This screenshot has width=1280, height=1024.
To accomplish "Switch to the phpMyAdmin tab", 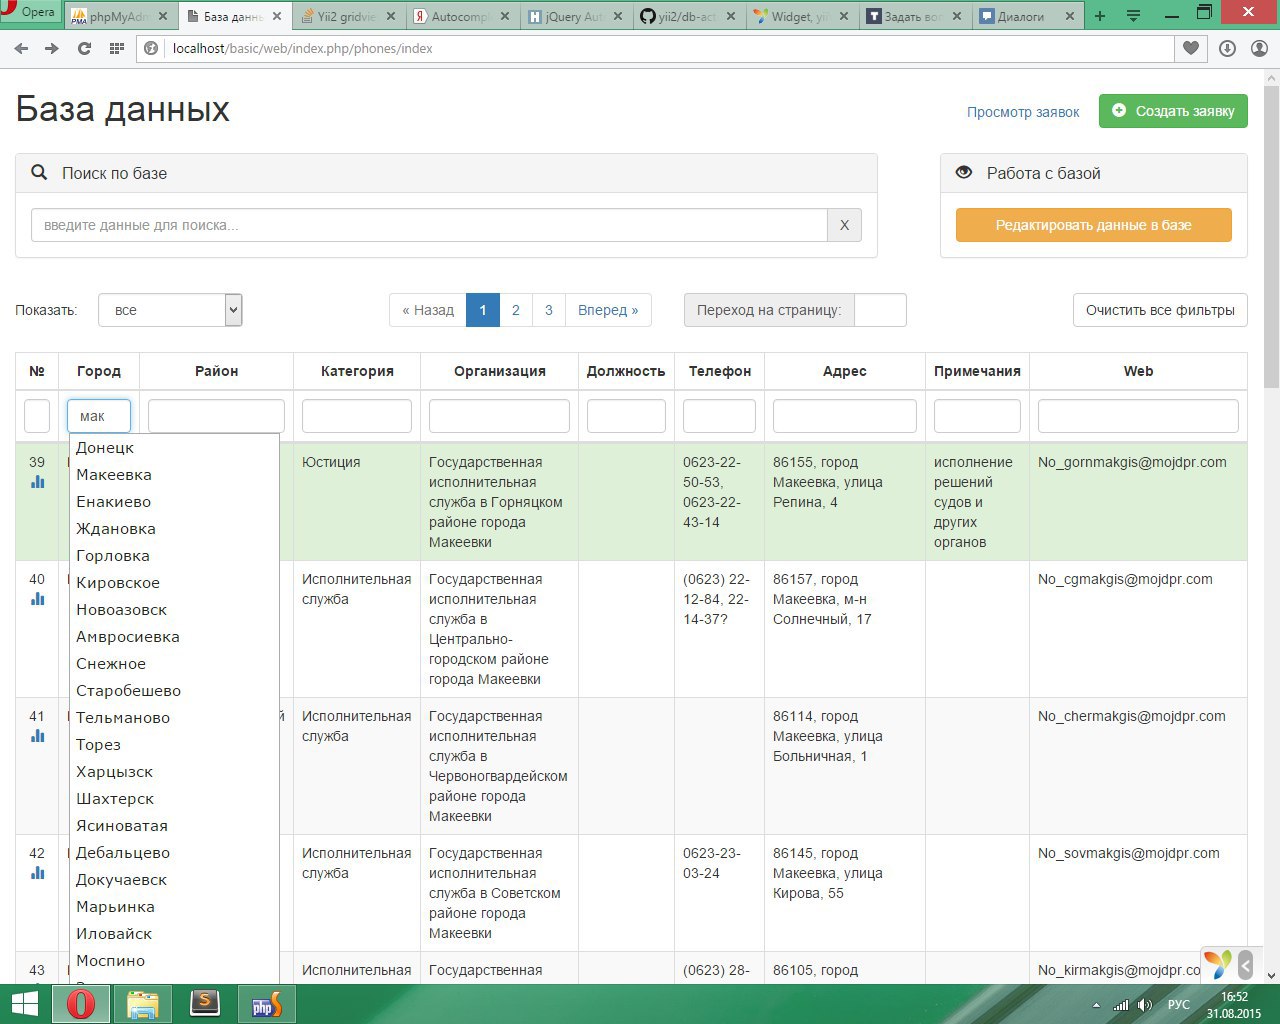I will pyautogui.click(x=121, y=17).
